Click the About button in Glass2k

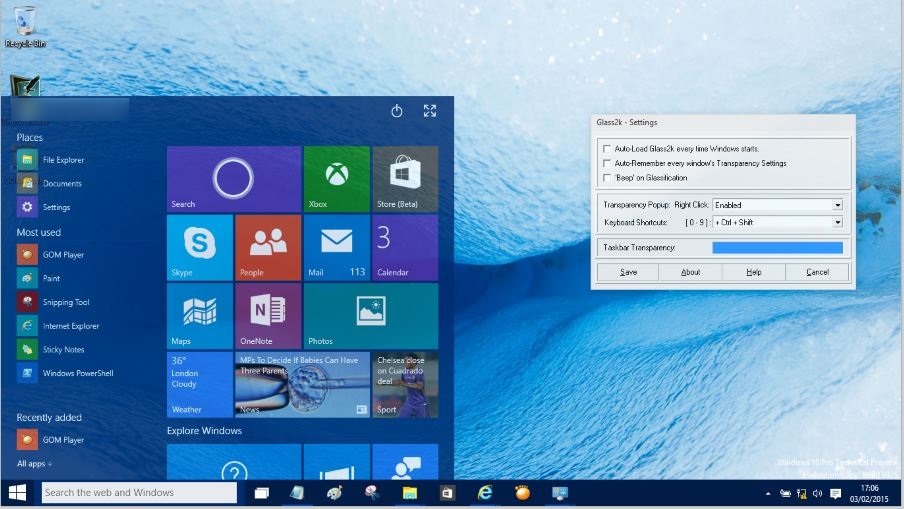(x=690, y=272)
